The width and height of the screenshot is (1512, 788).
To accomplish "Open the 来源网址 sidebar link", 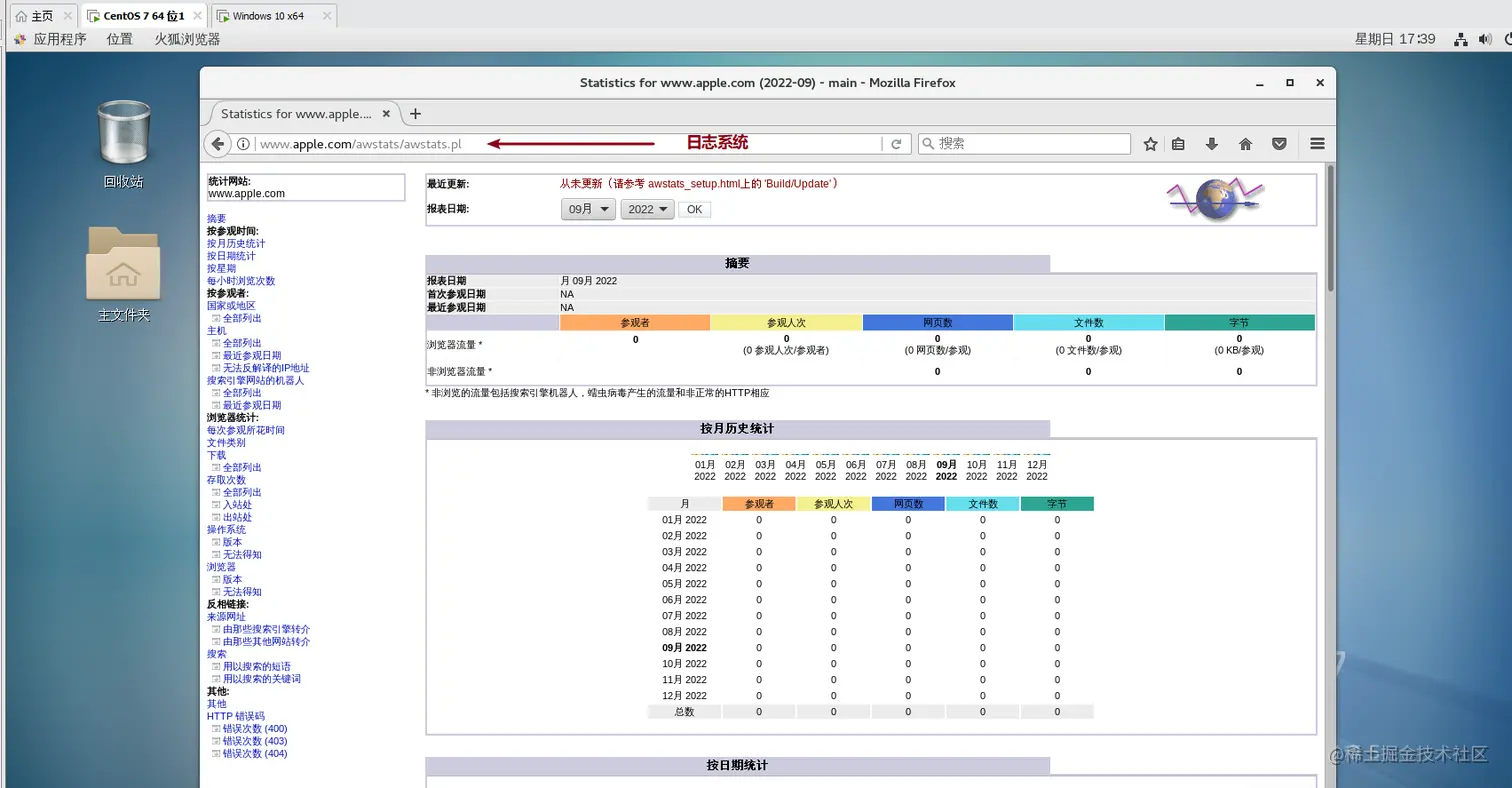I will click(226, 617).
